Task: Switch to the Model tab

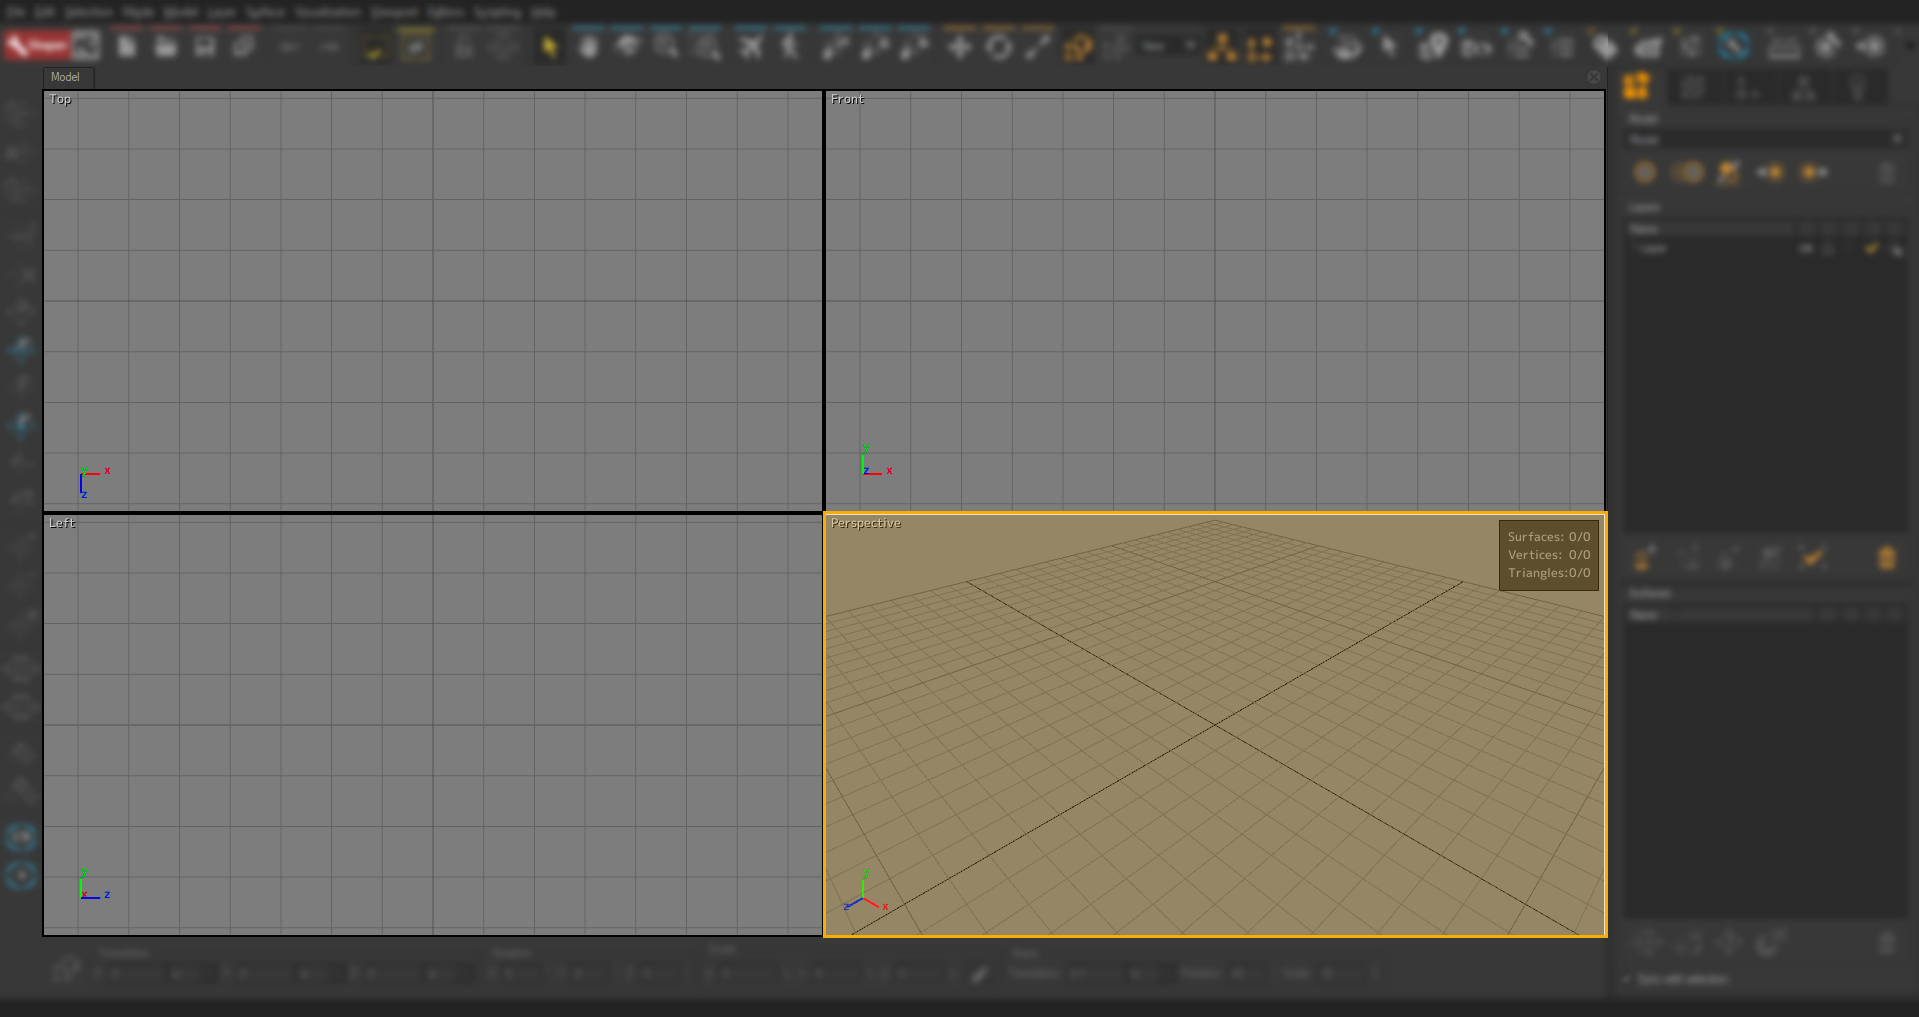Action: [66, 77]
